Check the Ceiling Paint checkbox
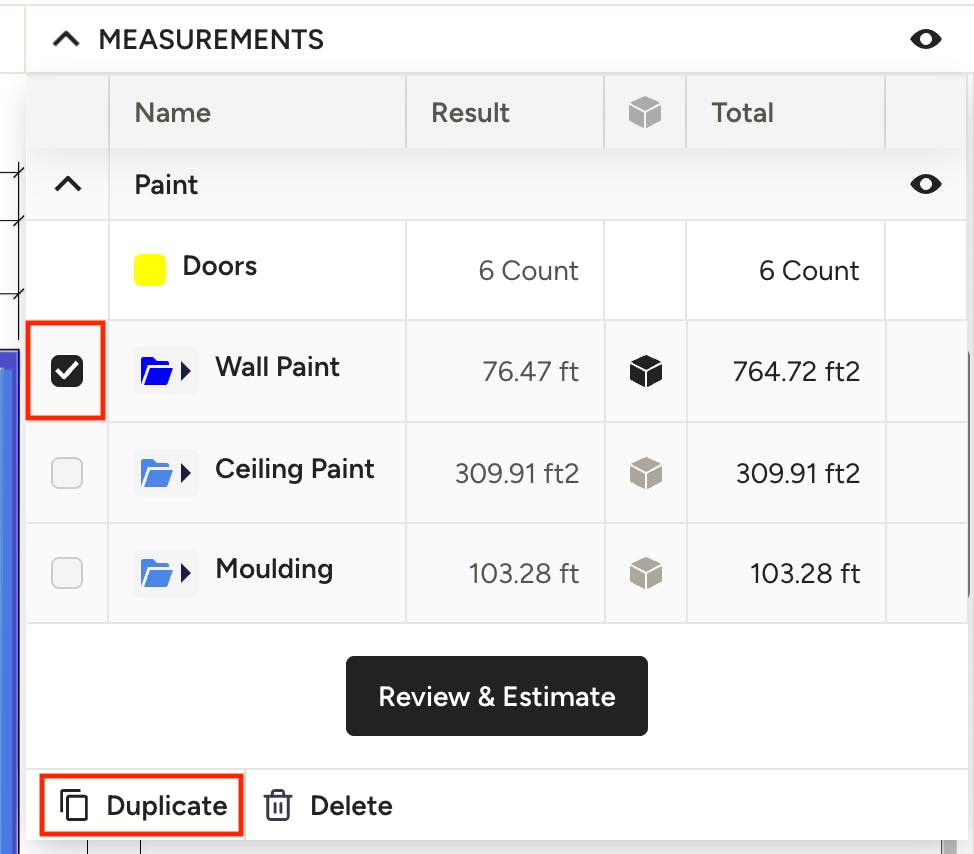The width and height of the screenshot is (974, 854). pos(66,473)
